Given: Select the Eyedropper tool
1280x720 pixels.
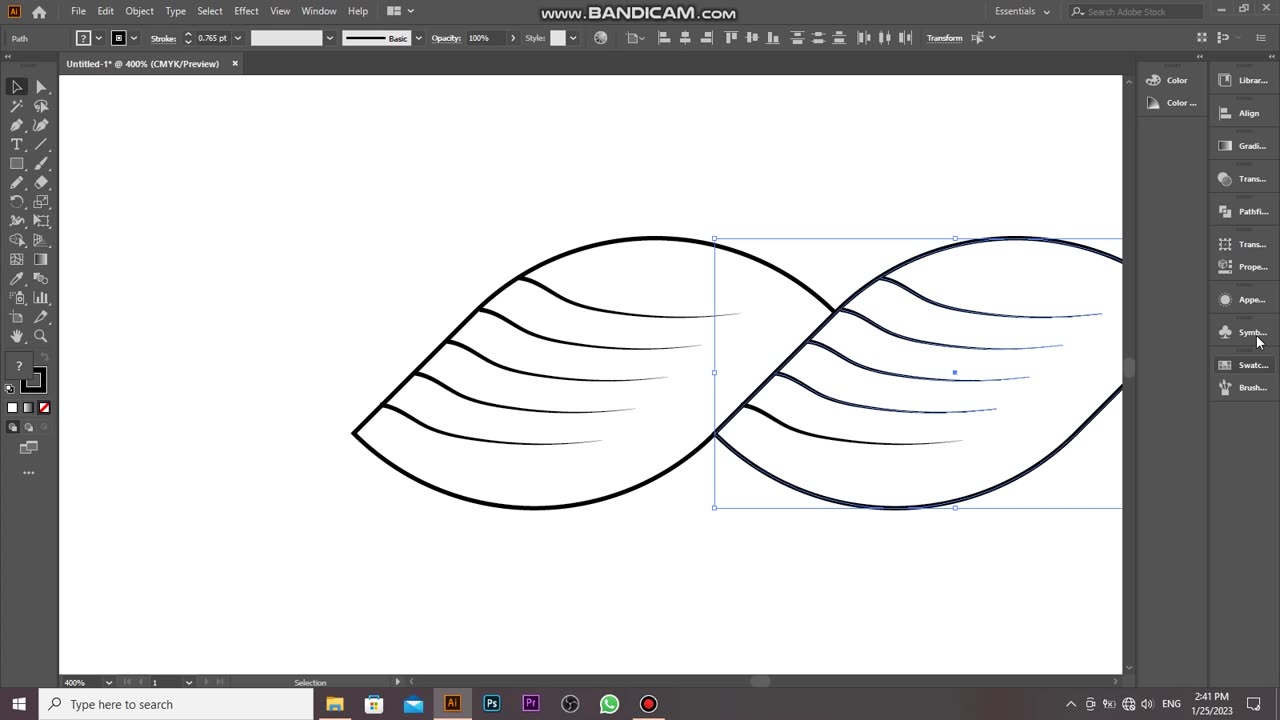Looking at the screenshot, I should (17, 279).
